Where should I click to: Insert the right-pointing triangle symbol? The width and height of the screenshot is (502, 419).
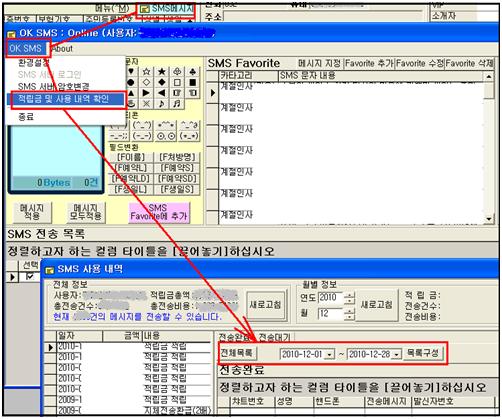[x=146, y=93]
